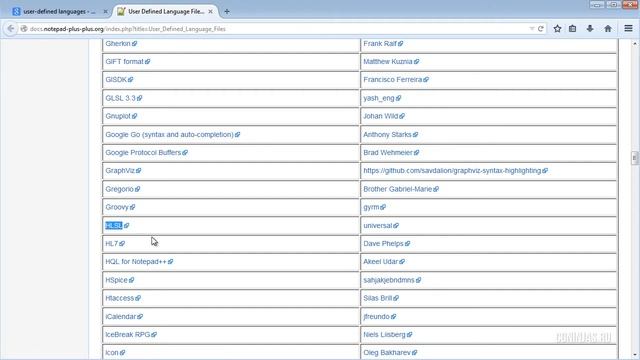
Task: Open a new tab with the plus button
Action: tap(227, 11)
